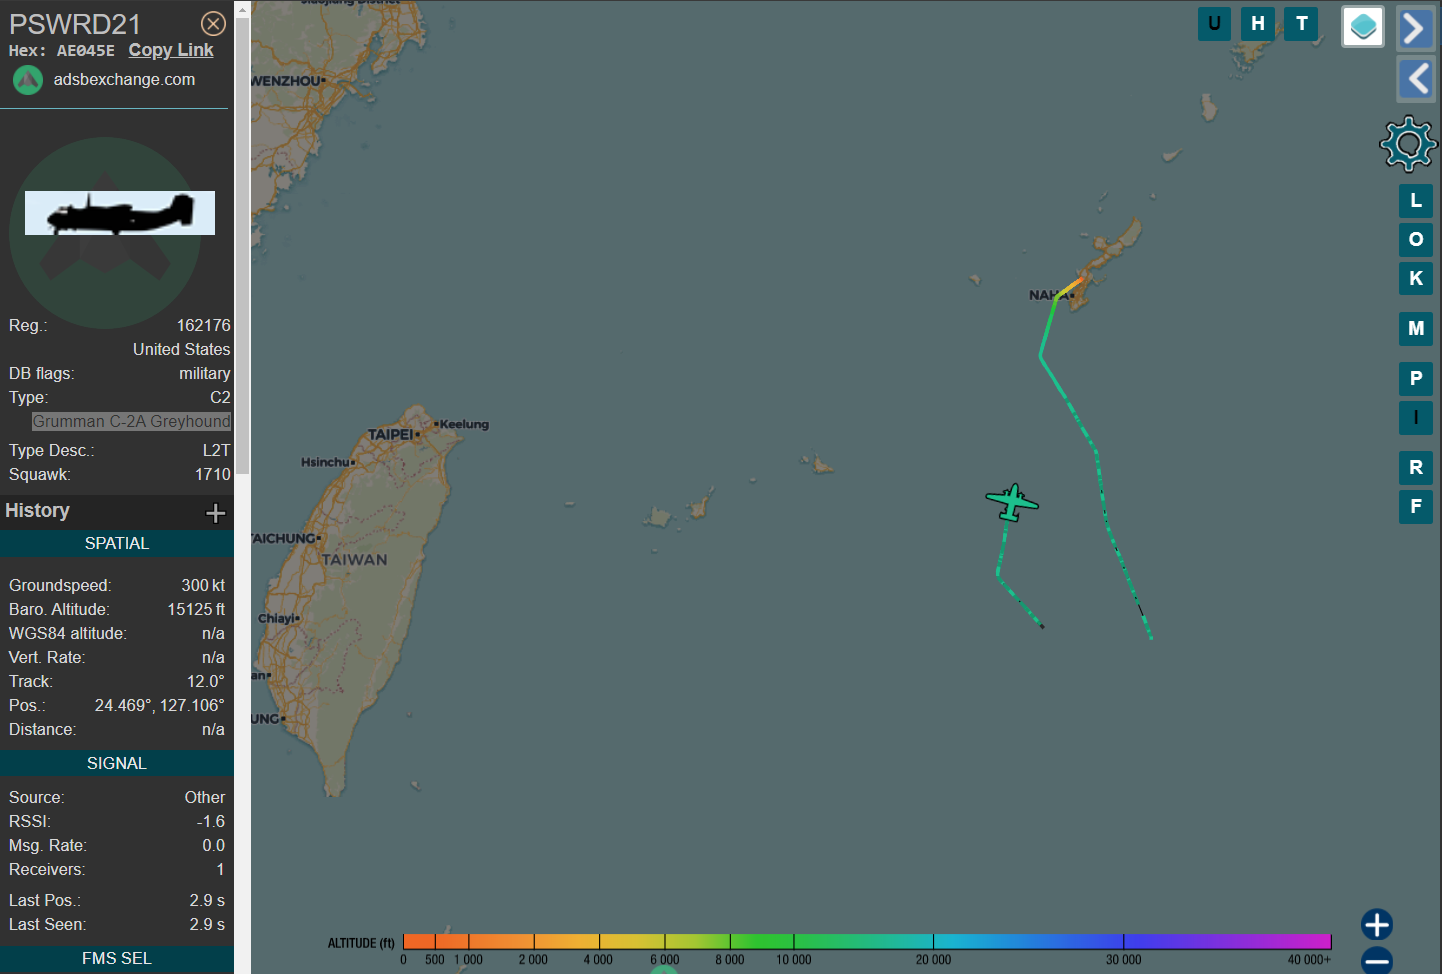Click groundspeed value 300 kt

pyautogui.click(x=203, y=586)
